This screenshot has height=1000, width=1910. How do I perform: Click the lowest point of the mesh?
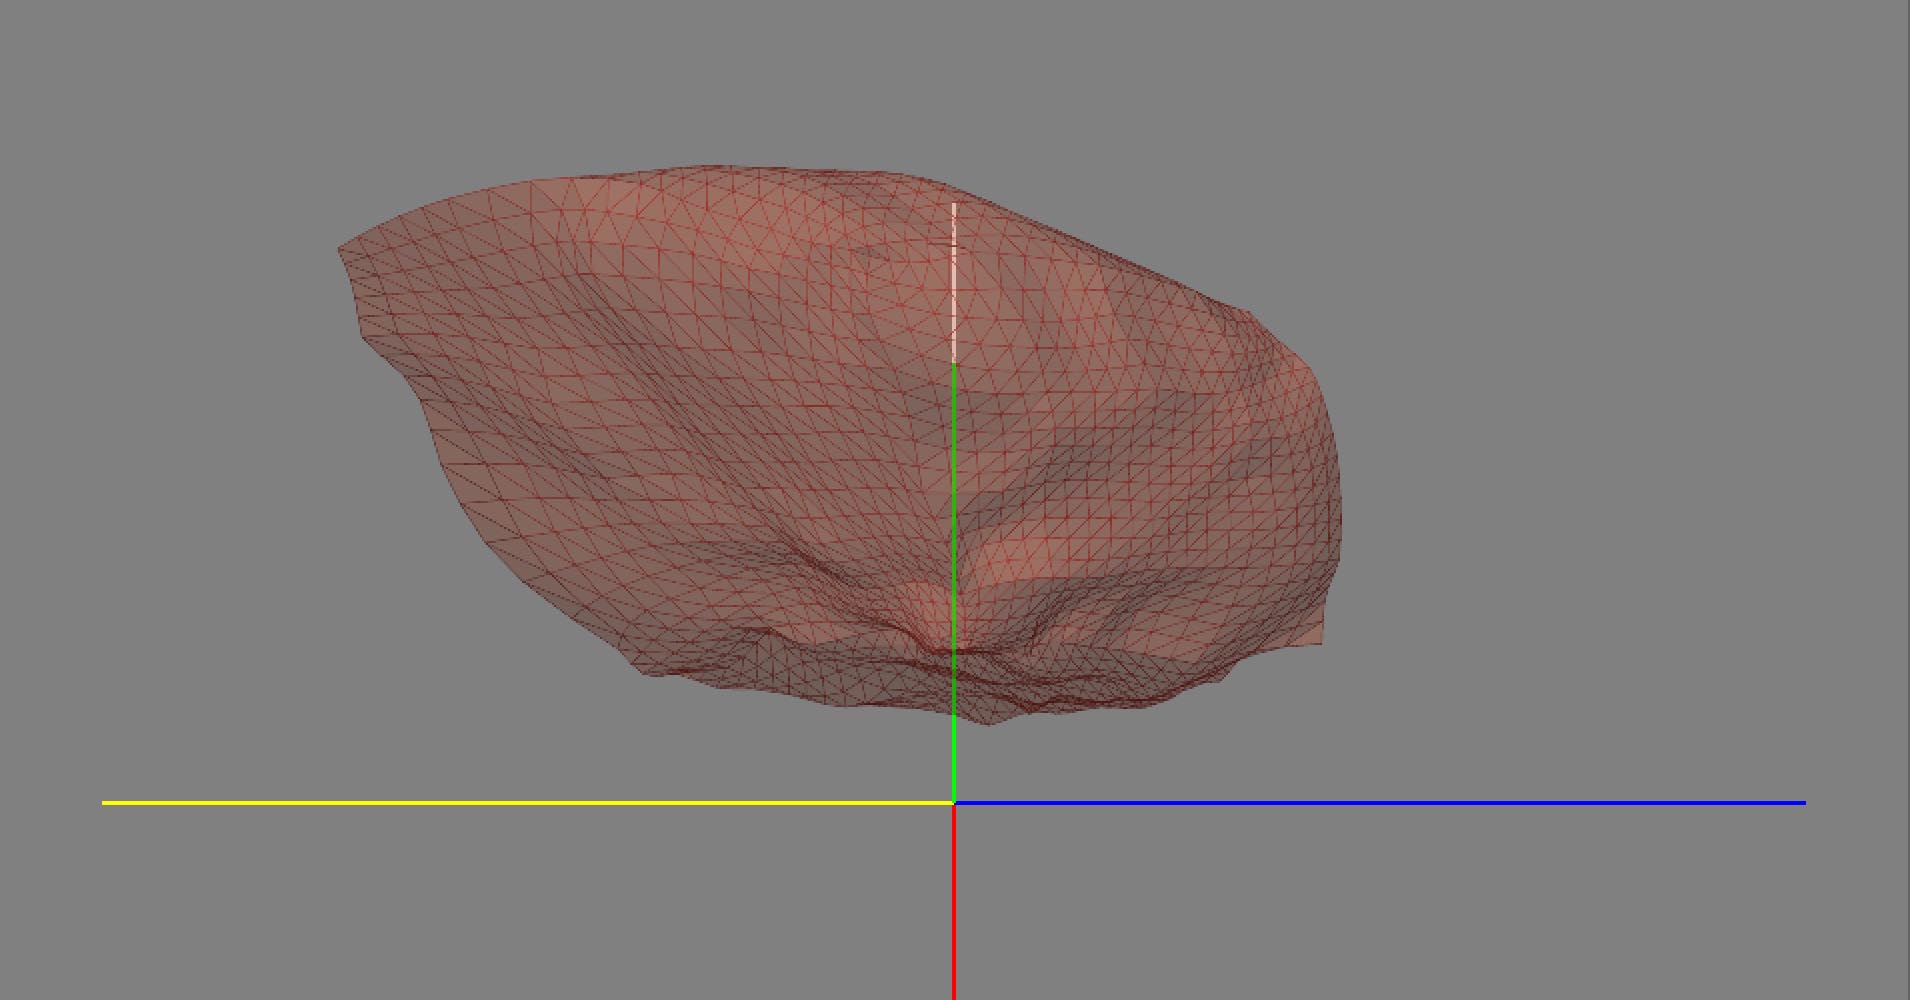pos(988,721)
